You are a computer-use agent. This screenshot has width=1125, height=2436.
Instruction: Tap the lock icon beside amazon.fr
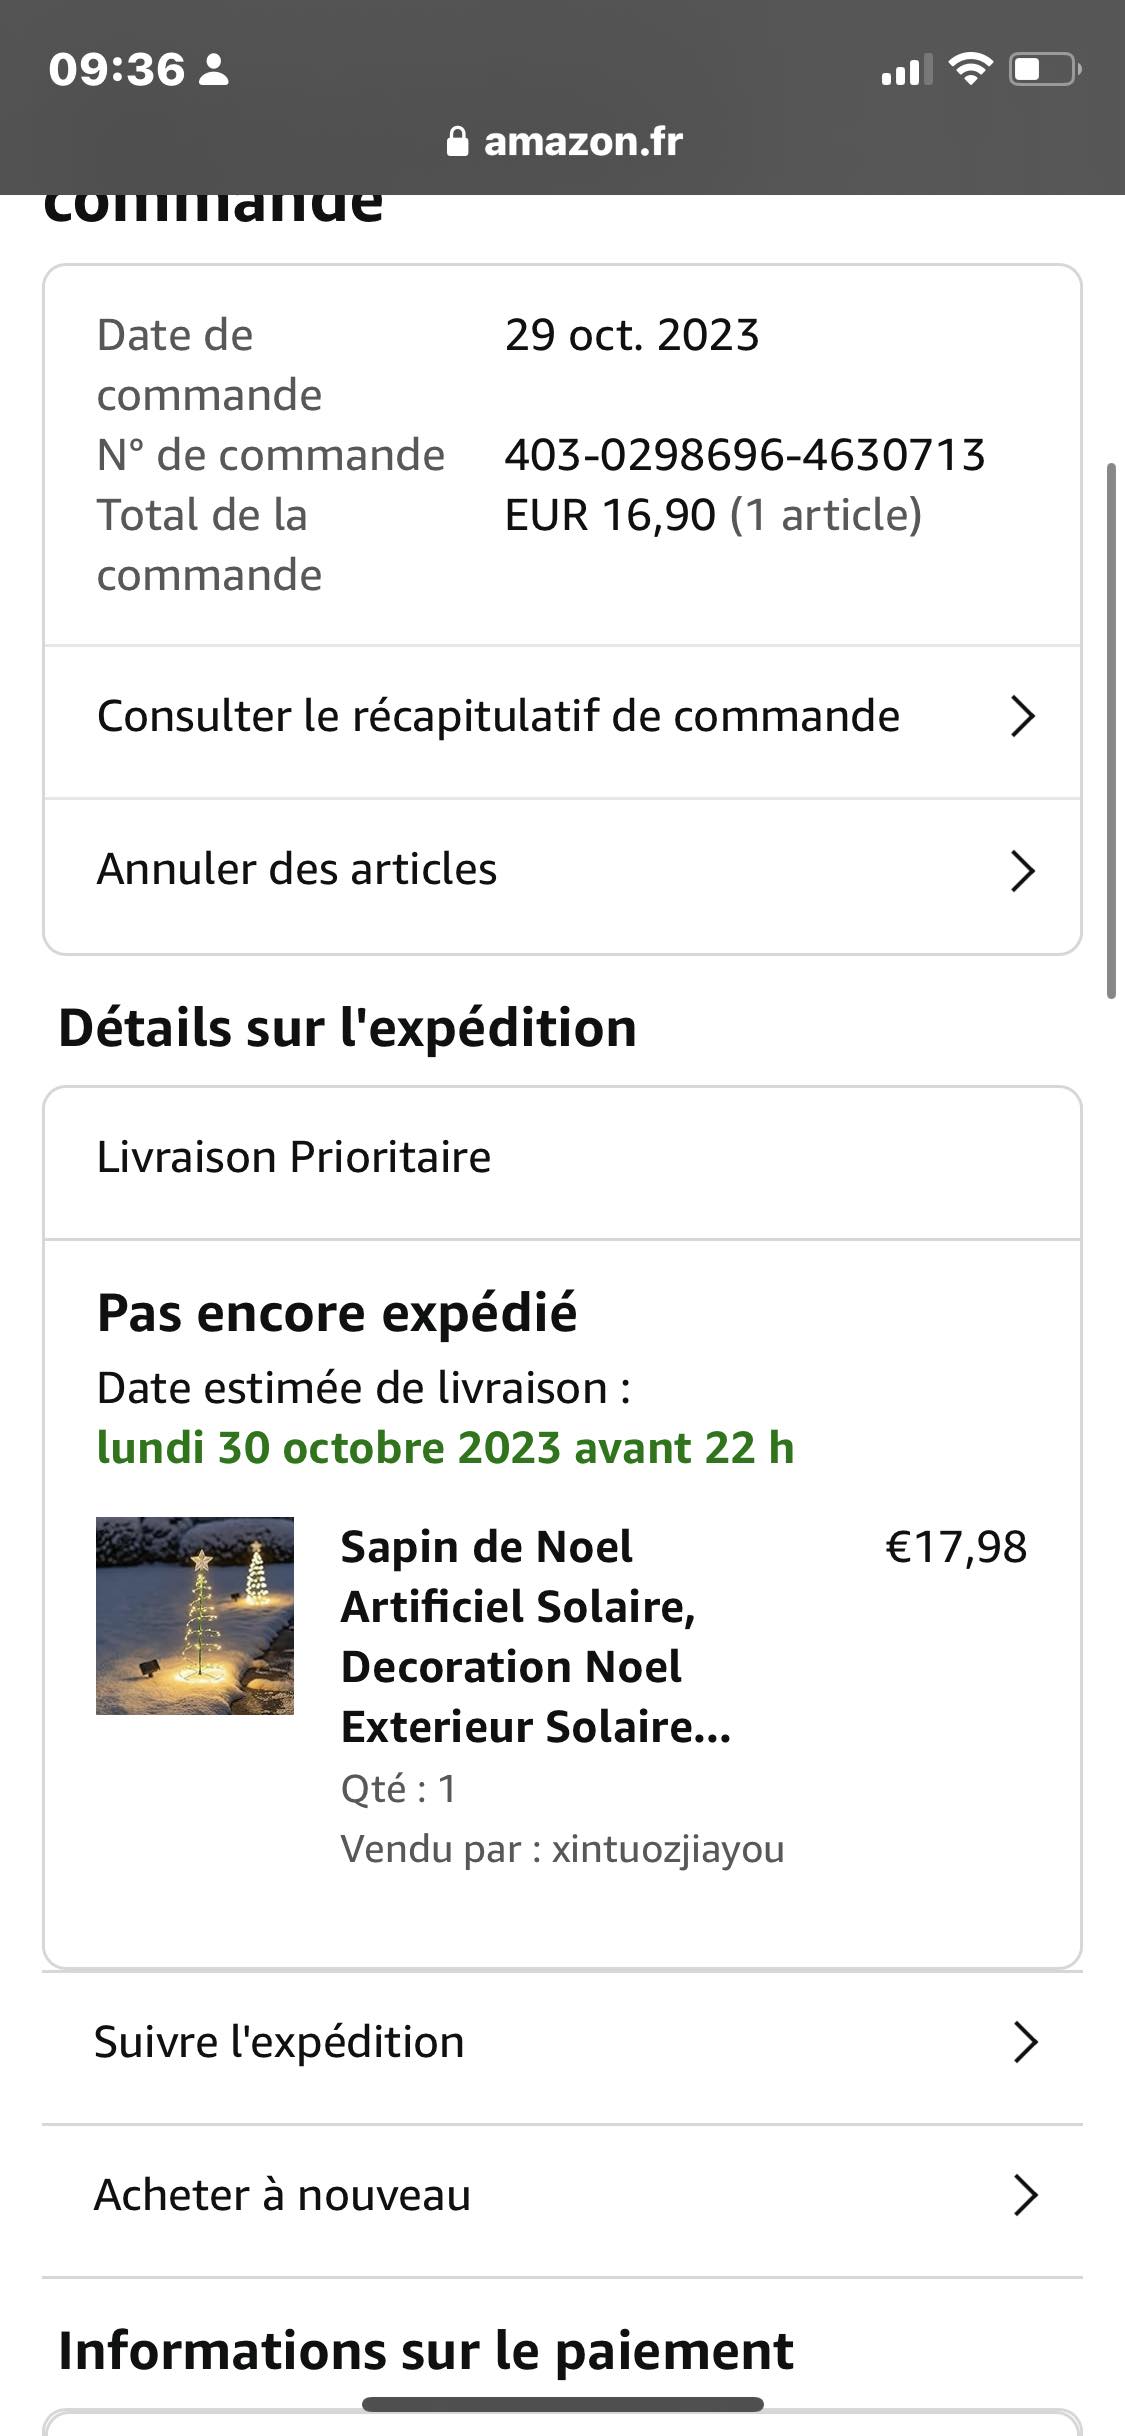pyautogui.click(x=457, y=142)
